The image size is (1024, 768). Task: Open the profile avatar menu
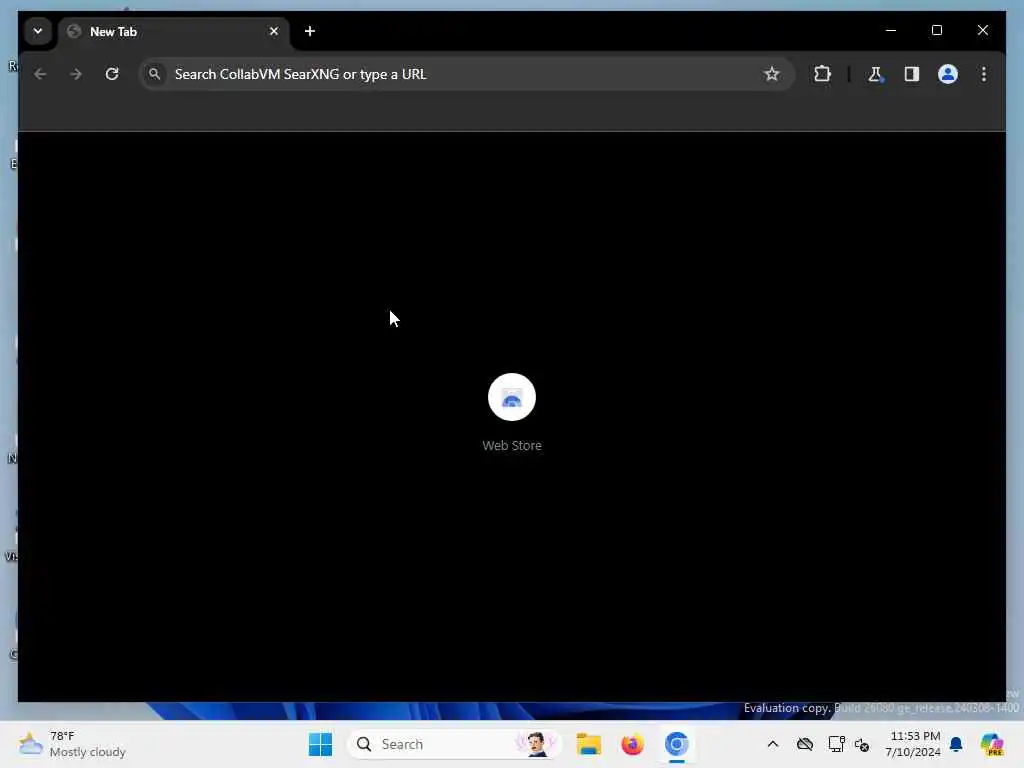coord(948,74)
